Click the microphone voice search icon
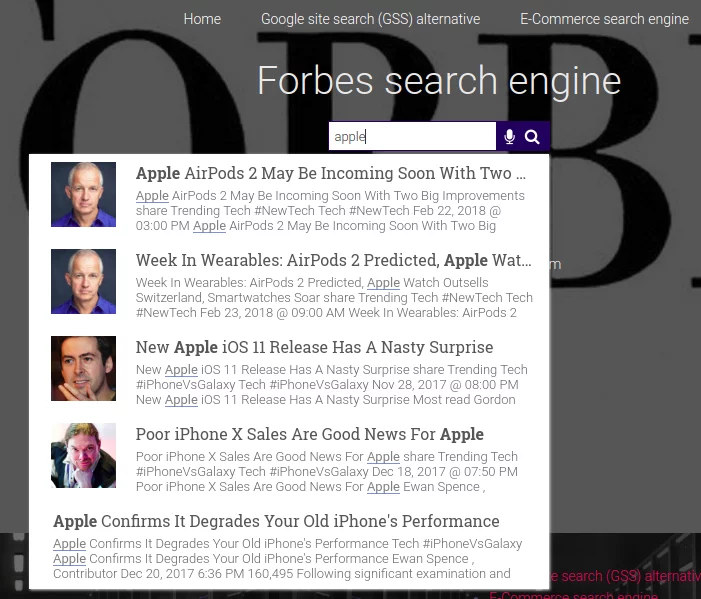The image size is (701, 599). pos(509,137)
